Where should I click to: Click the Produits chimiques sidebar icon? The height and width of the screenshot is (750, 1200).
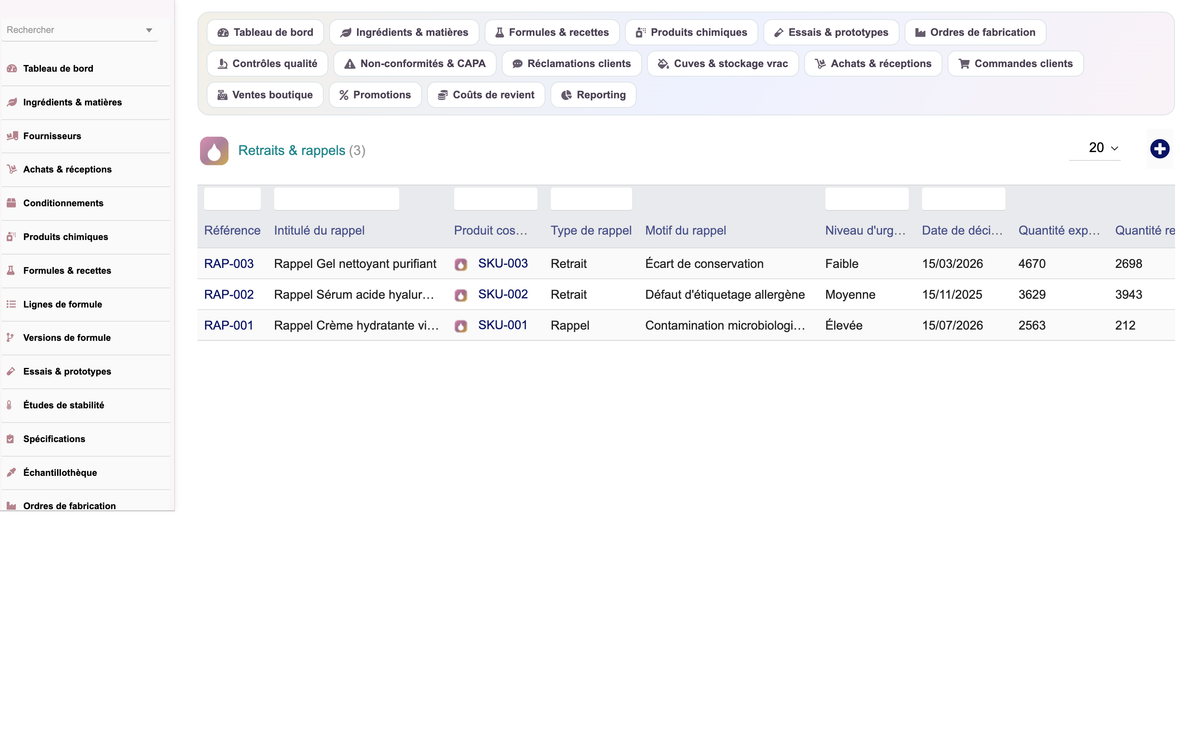point(12,237)
